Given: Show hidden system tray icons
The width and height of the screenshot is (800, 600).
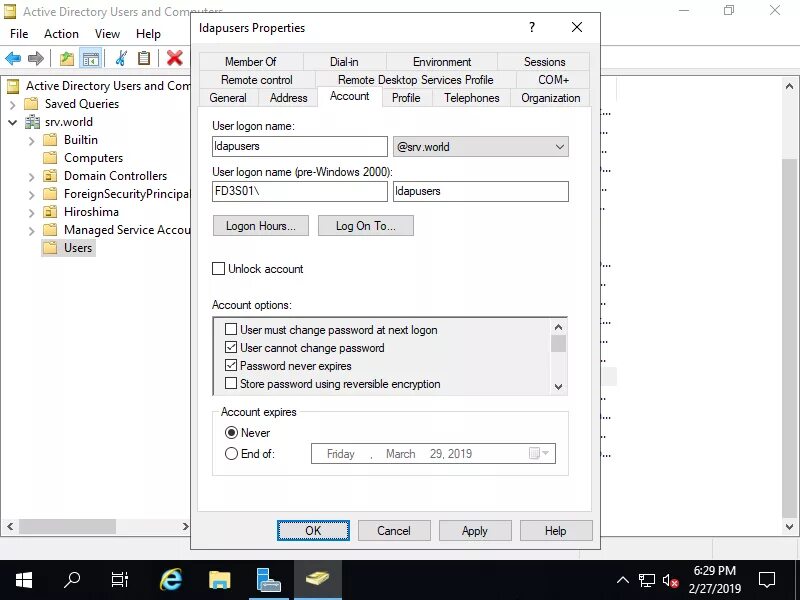Looking at the screenshot, I should pyautogui.click(x=622, y=580).
